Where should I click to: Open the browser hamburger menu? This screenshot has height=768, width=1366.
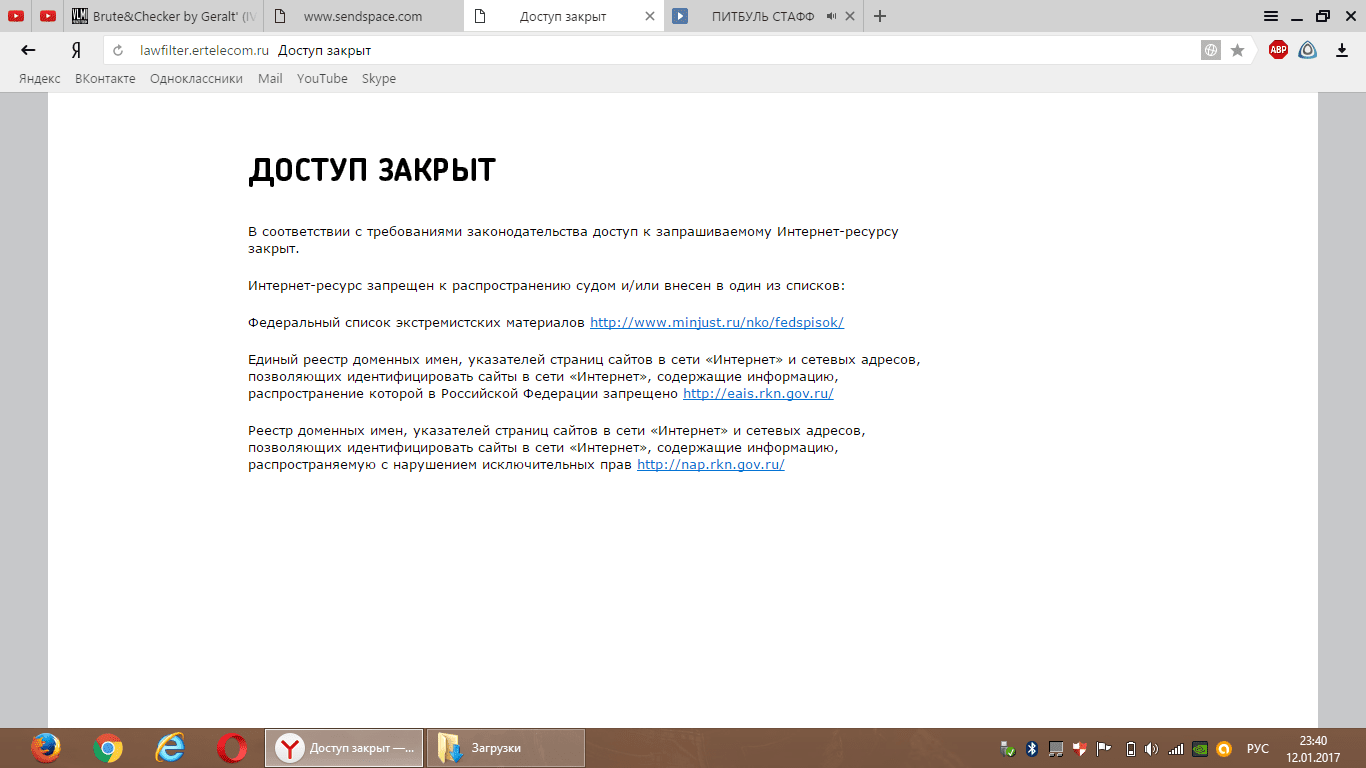(x=1271, y=16)
